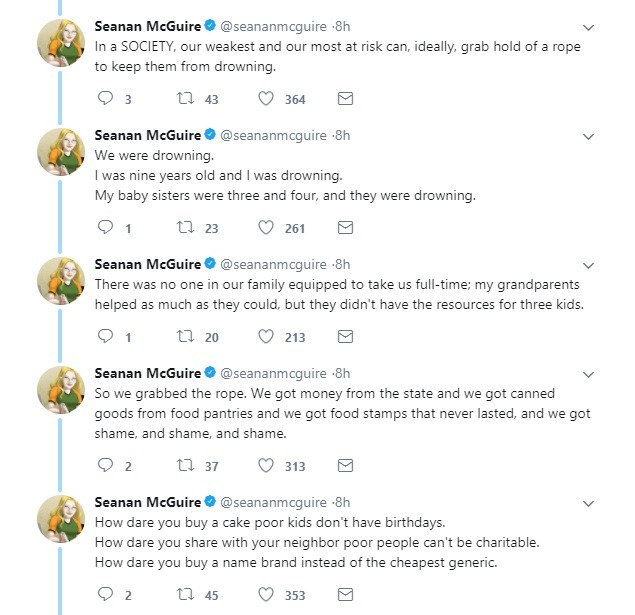This screenshot has height=615, width=635.
Task: Like the tweet with 313 likes
Action: 266,465
